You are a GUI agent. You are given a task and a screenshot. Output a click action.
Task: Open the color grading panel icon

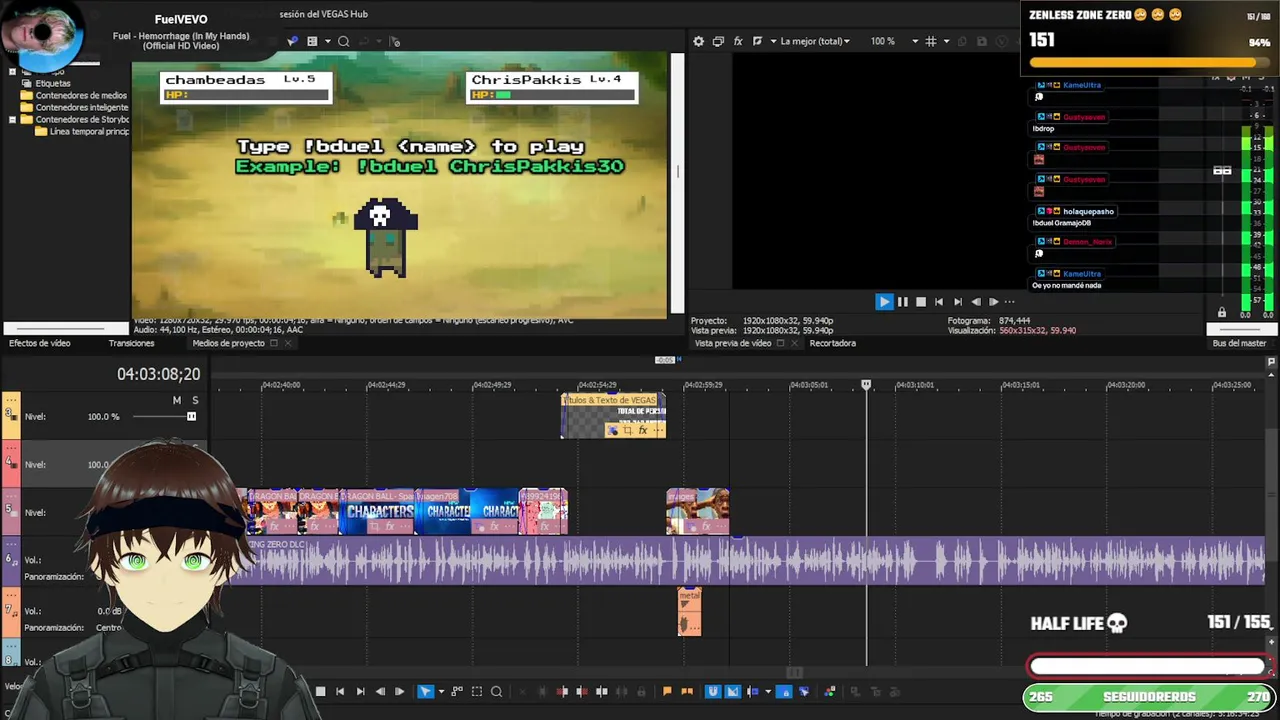(x=829, y=691)
